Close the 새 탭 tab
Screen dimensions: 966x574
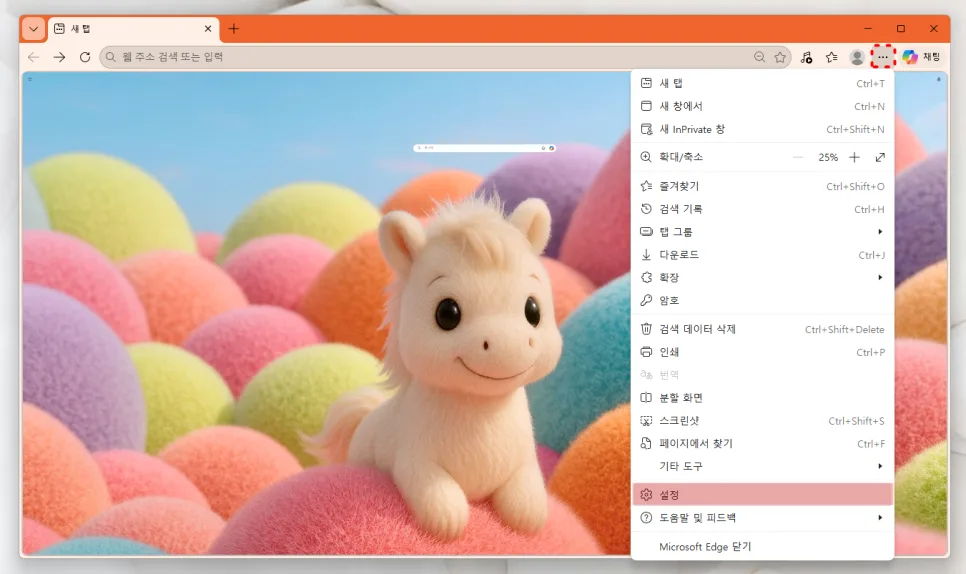click(x=208, y=29)
